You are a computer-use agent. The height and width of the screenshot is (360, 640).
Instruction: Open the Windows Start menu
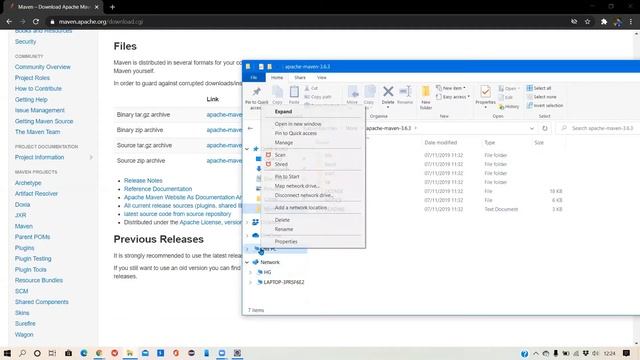(7, 353)
